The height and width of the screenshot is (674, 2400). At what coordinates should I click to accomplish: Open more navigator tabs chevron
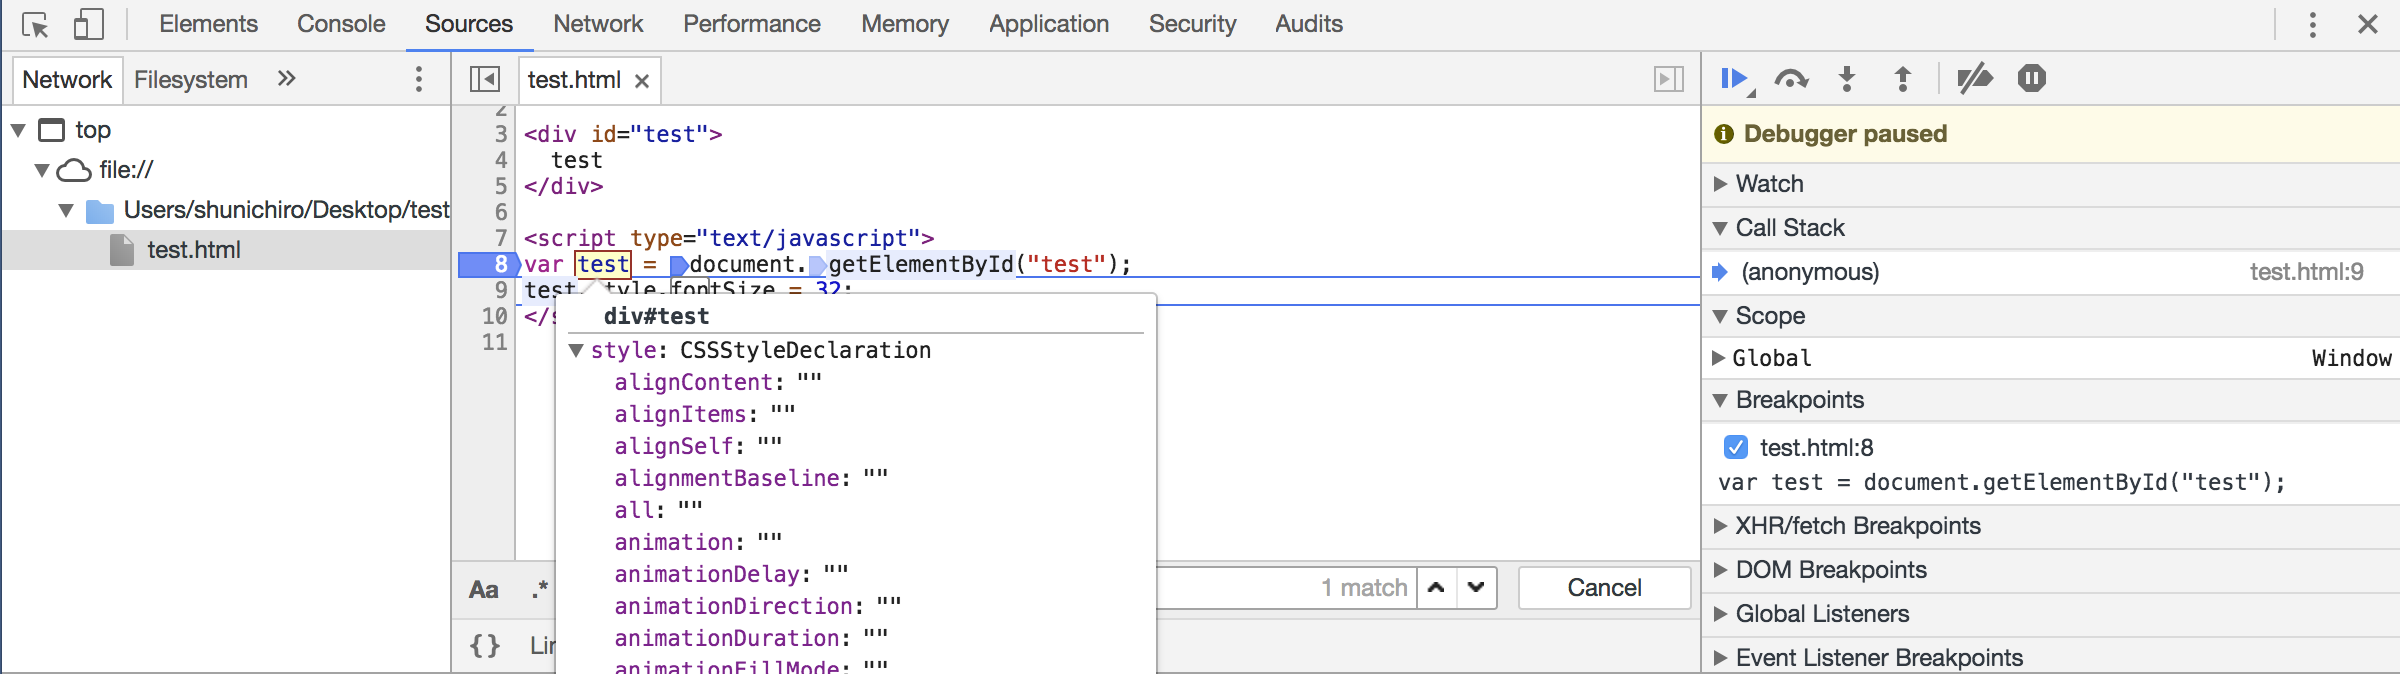pyautogui.click(x=286, y=78)
